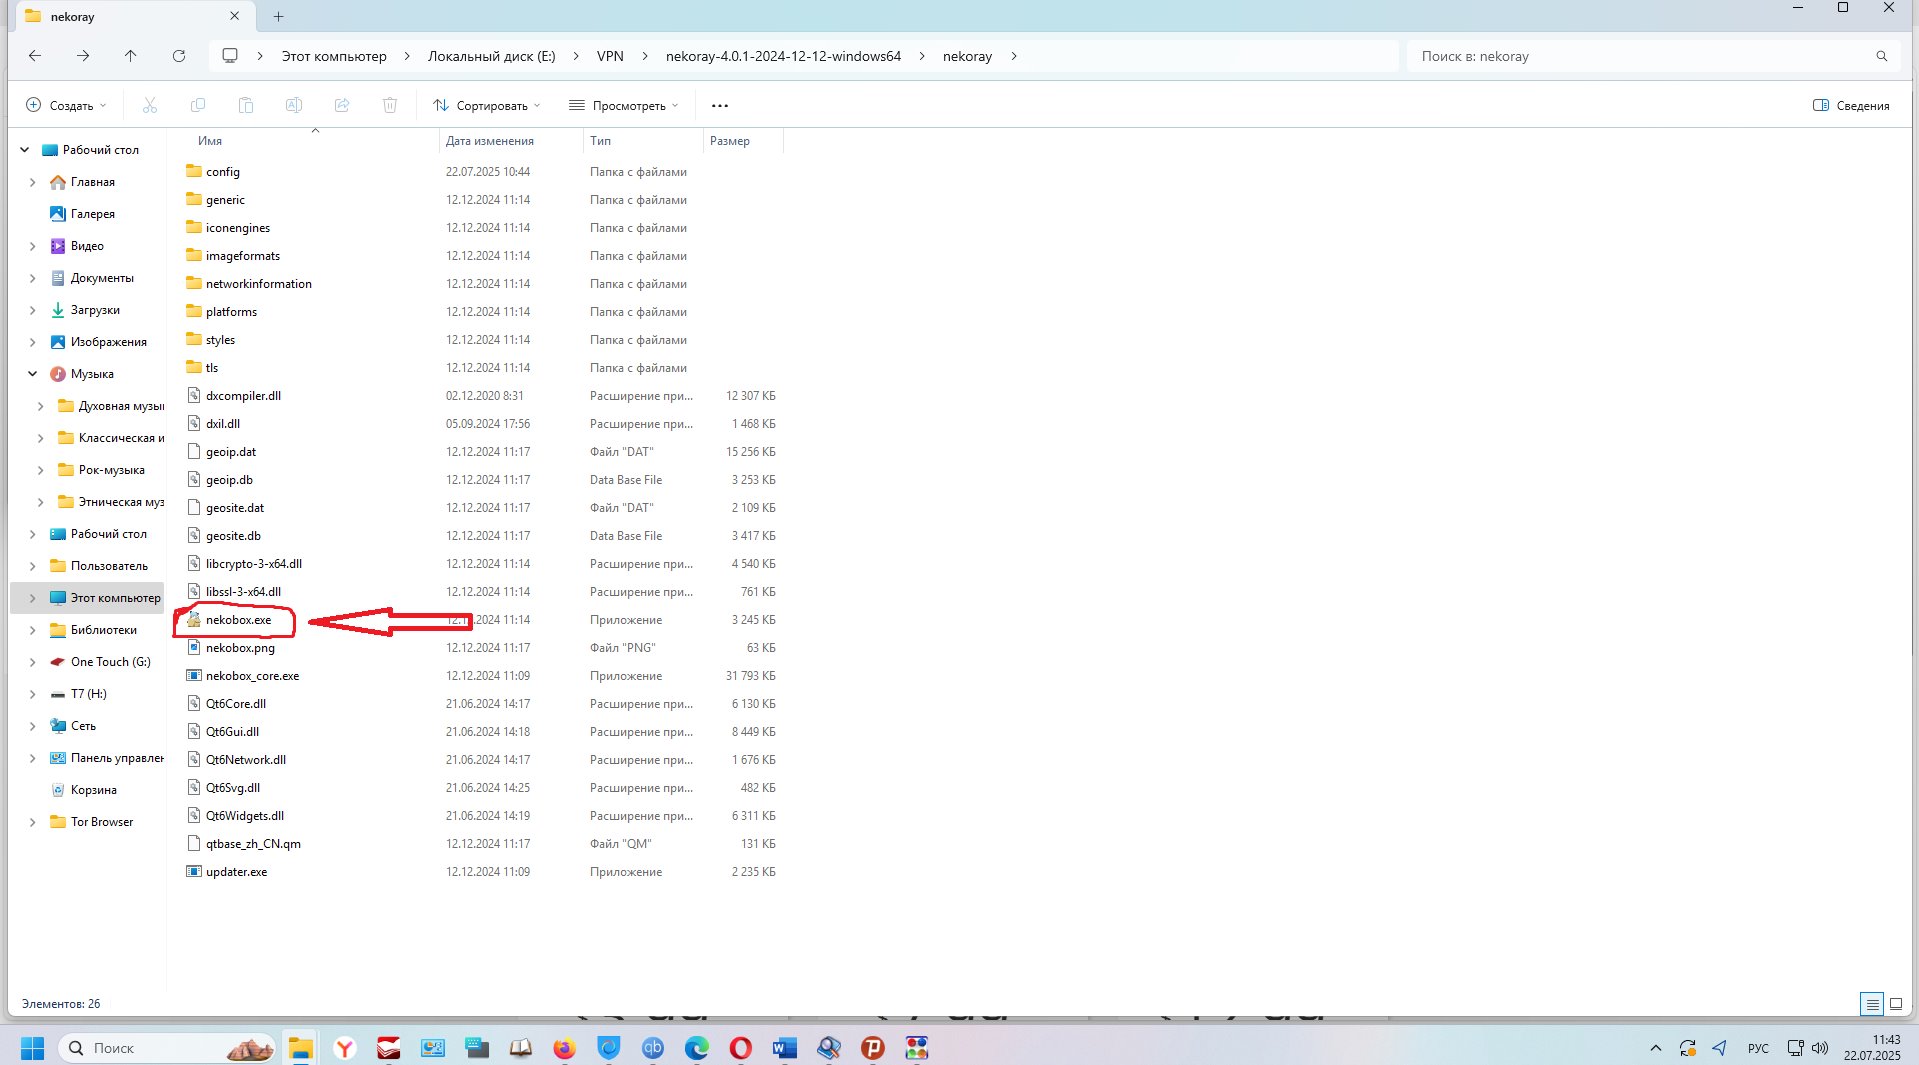Viewport: 1919px width, 1065px height.
Task: Click the Back navigation arrow
Action: (35, 56)
